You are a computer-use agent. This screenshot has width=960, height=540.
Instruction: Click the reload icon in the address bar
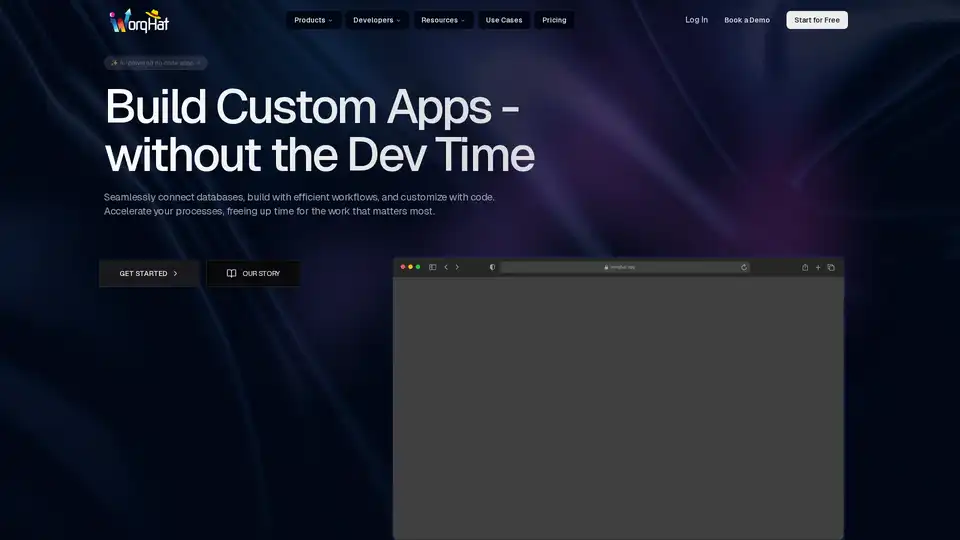744,267
